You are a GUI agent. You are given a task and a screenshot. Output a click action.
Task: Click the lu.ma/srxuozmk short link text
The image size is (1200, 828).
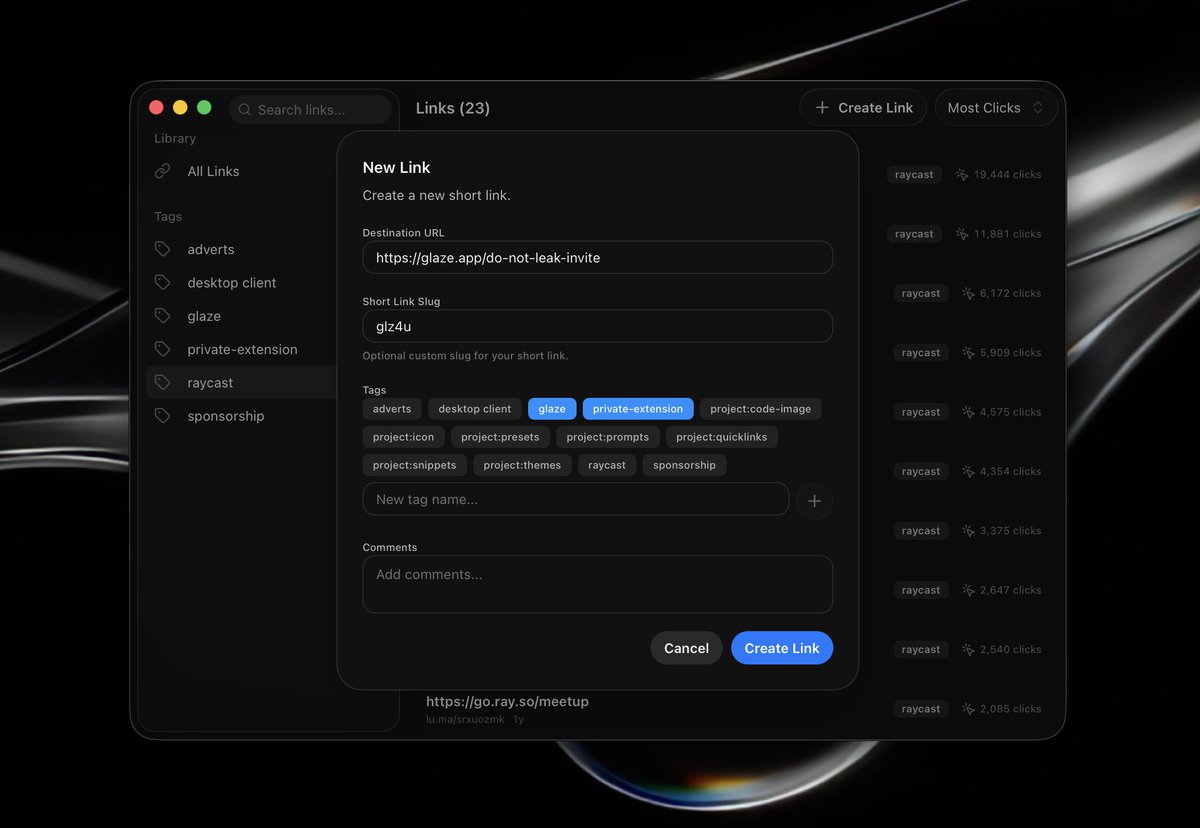click(x=466, y=719)
